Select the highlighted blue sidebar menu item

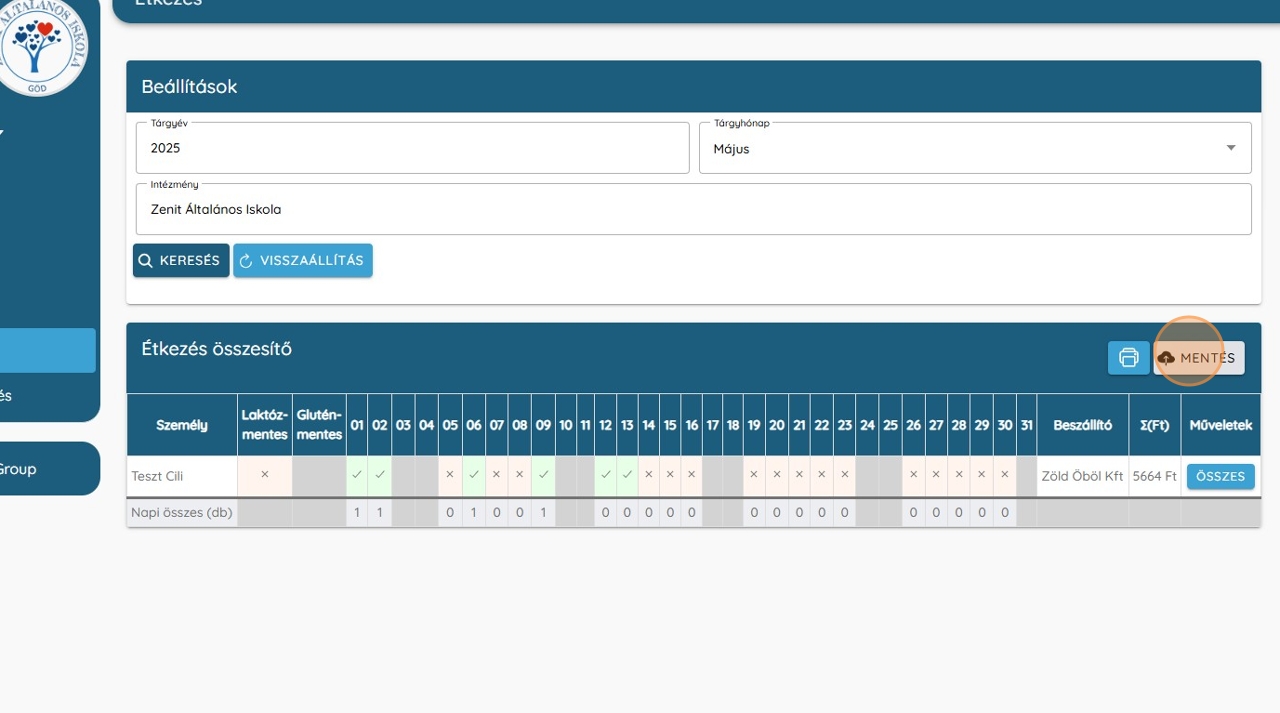click(x=47, y=351)
